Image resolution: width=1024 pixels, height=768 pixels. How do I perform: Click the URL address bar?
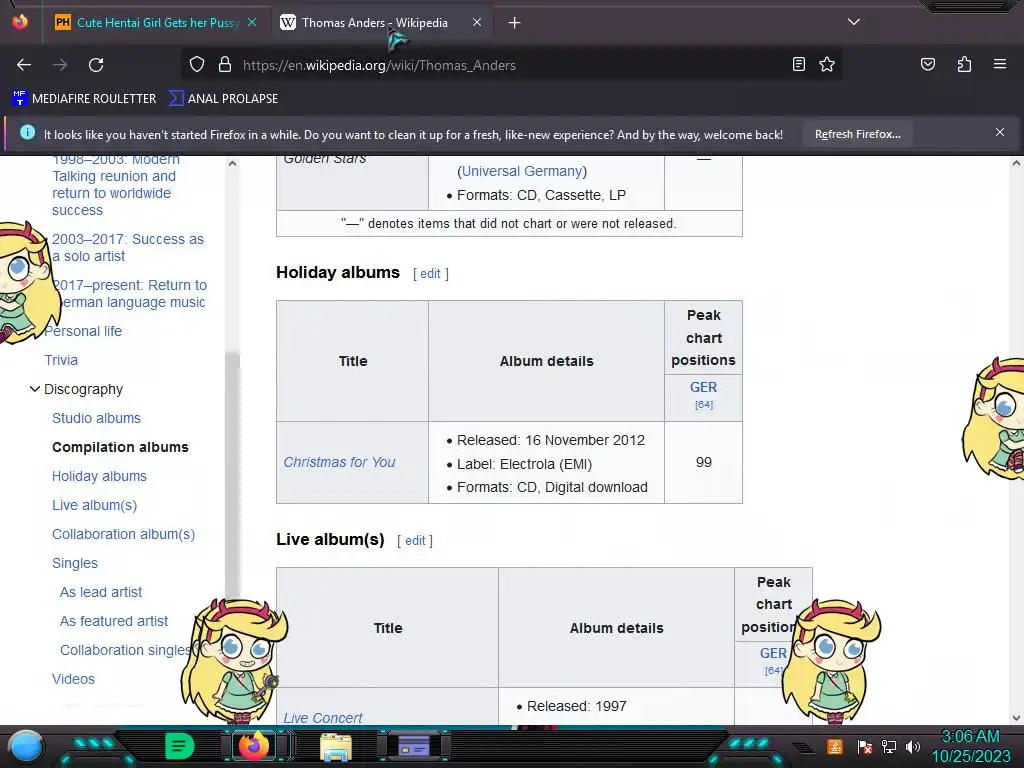click(x=509, y=65)
